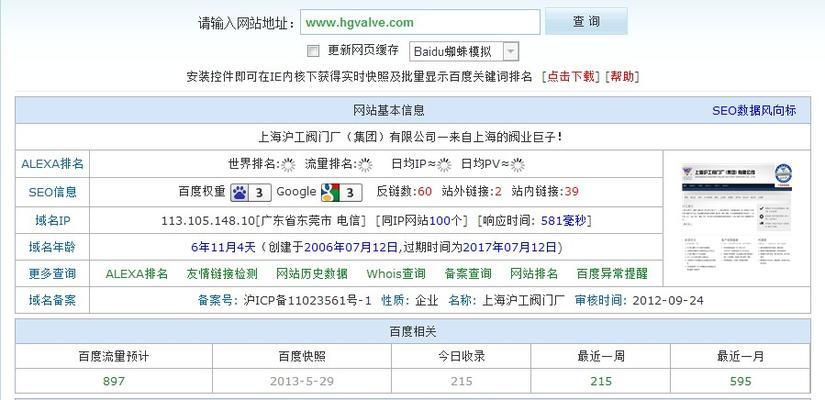Open the 友情链接检测 link
Viewport: 825px width, 400px height.
pyautogui.click(x=222, y=274)
